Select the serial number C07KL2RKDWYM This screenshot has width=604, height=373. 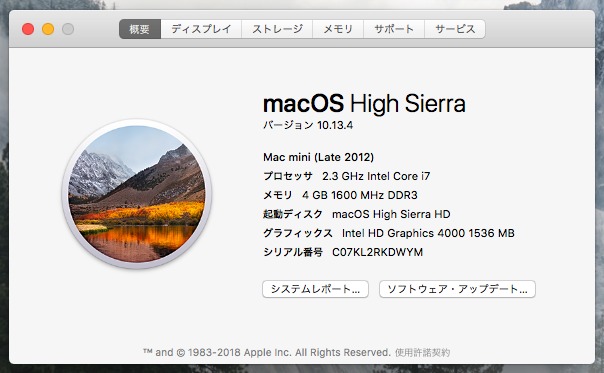(x=378, y=252)
